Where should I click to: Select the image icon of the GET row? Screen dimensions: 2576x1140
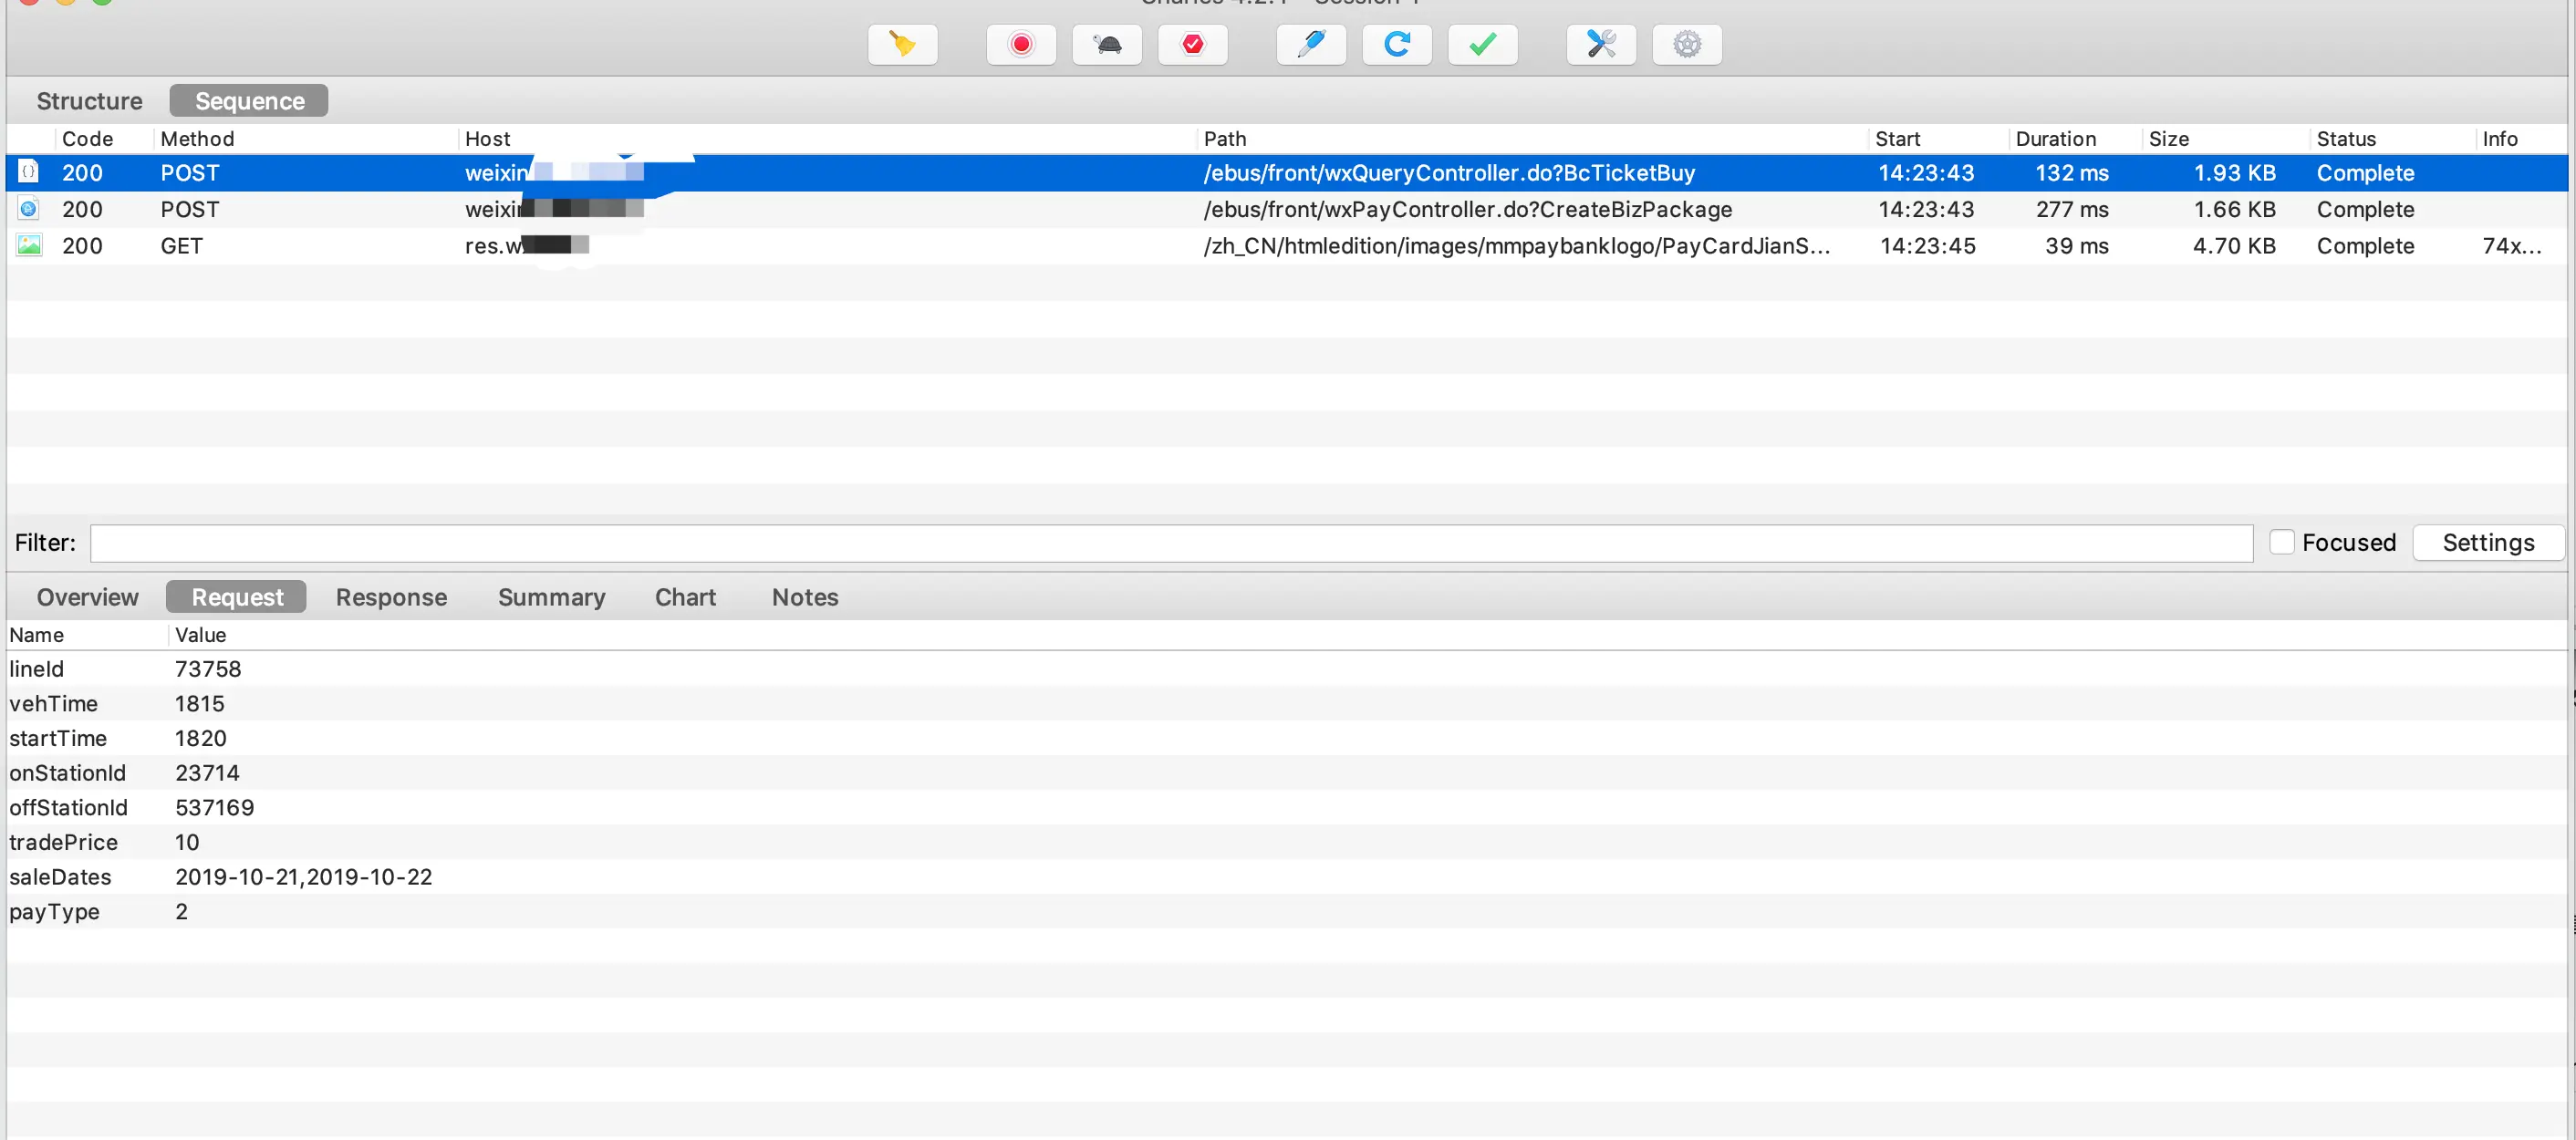point(29,245)
